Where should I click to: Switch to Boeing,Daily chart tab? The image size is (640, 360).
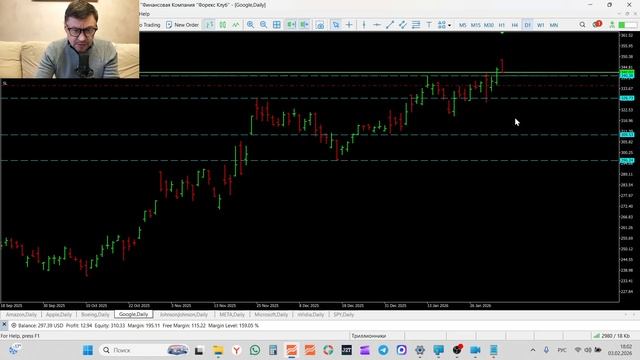[x=95, y=315]
